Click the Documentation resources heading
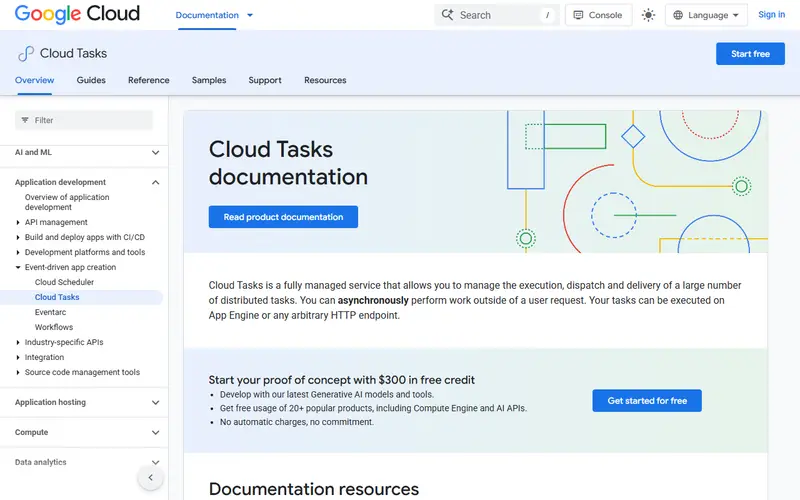 coord(314,489)
